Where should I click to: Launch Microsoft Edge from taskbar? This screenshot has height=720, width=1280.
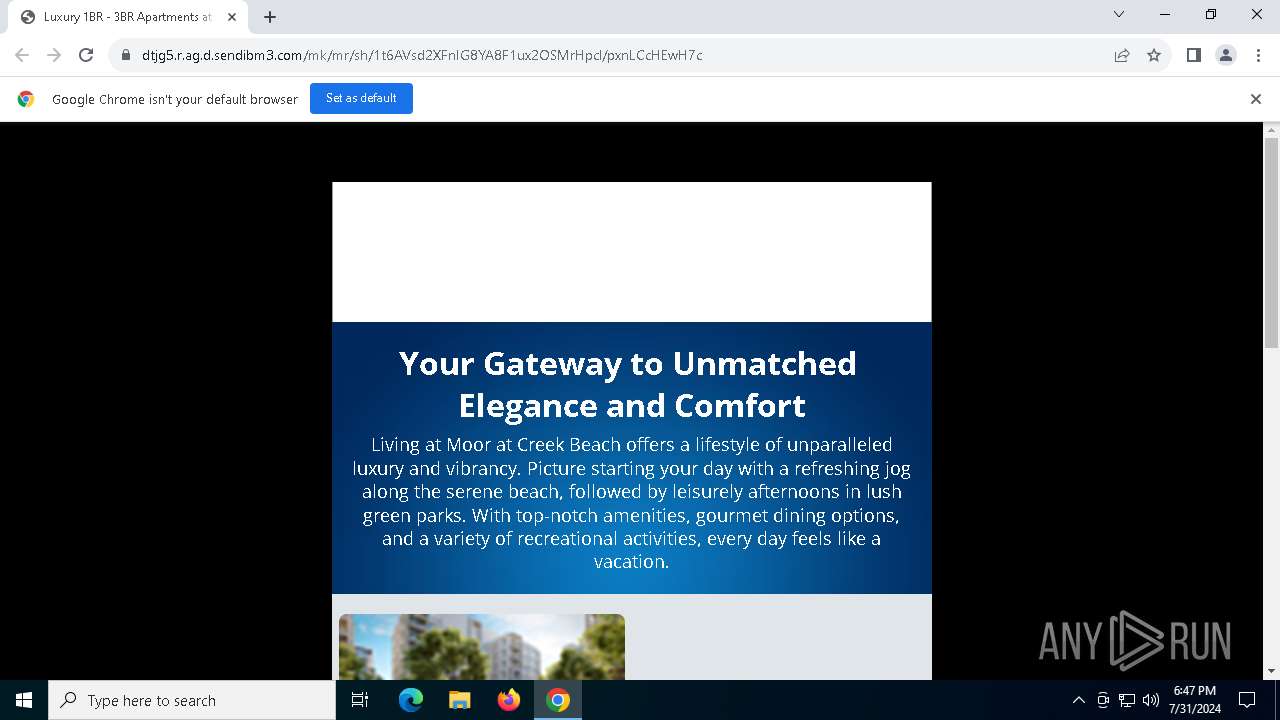pos(410,700)
